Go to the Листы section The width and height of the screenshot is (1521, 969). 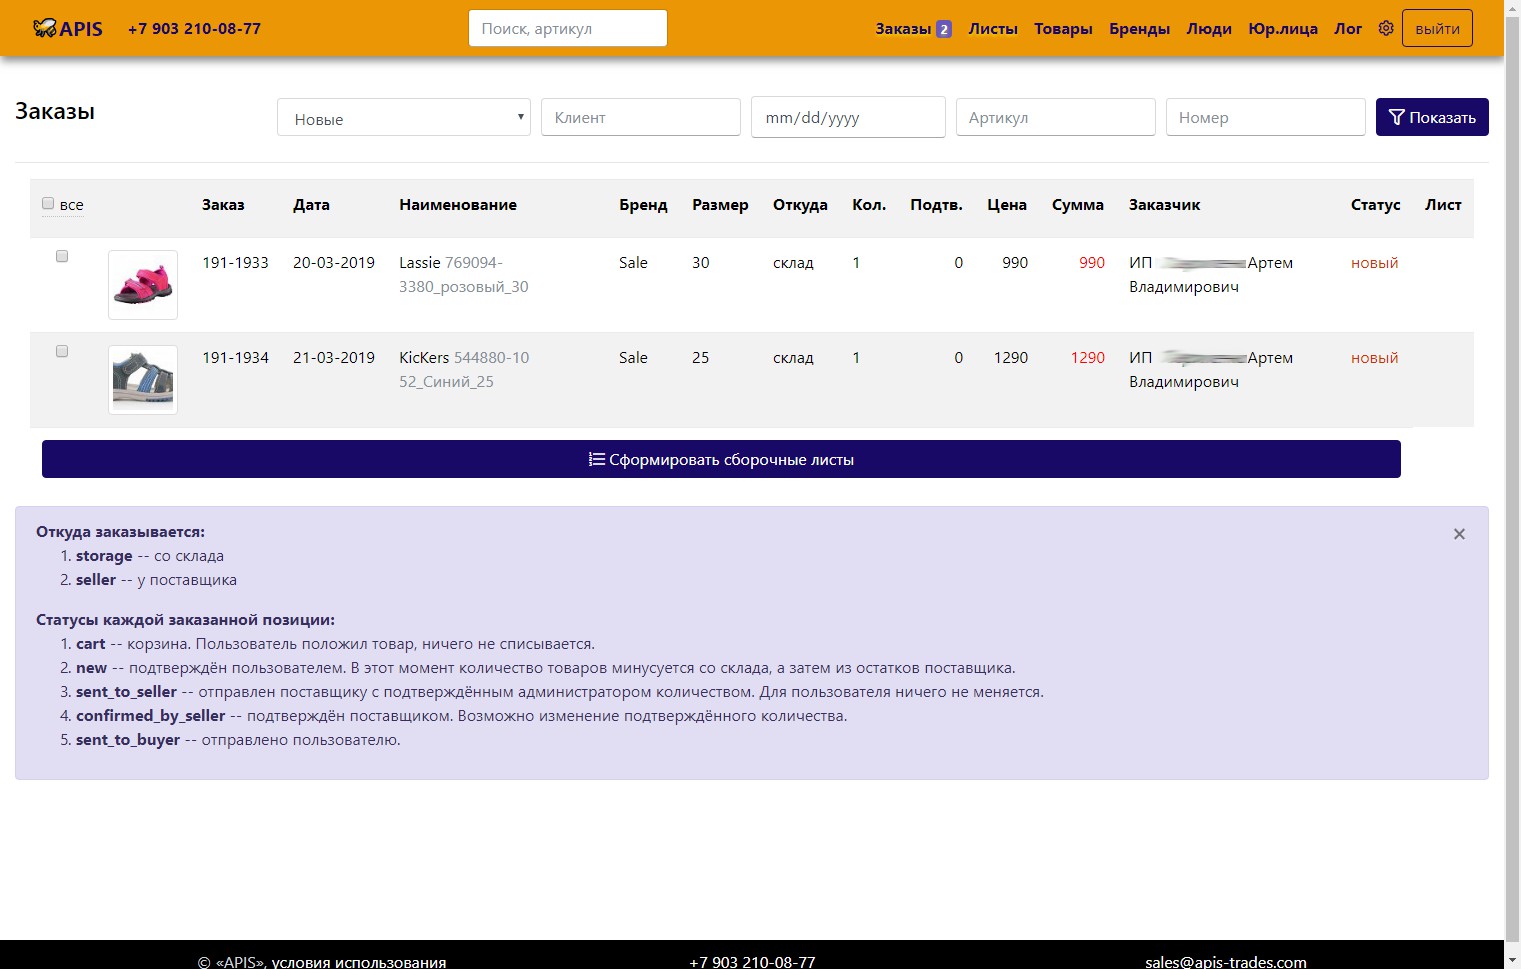pyautogui.click(x=993, y=29)
